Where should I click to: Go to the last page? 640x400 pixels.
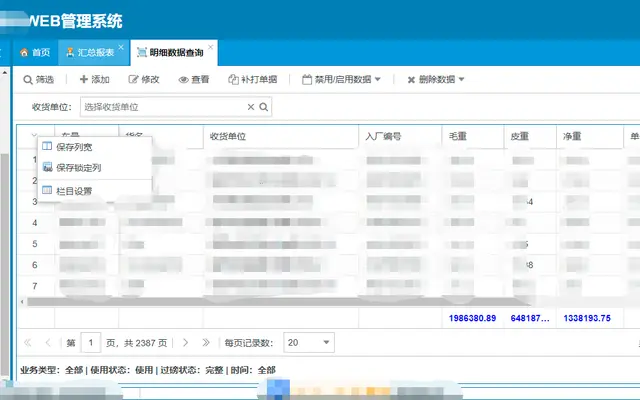(x=206, y=343)
